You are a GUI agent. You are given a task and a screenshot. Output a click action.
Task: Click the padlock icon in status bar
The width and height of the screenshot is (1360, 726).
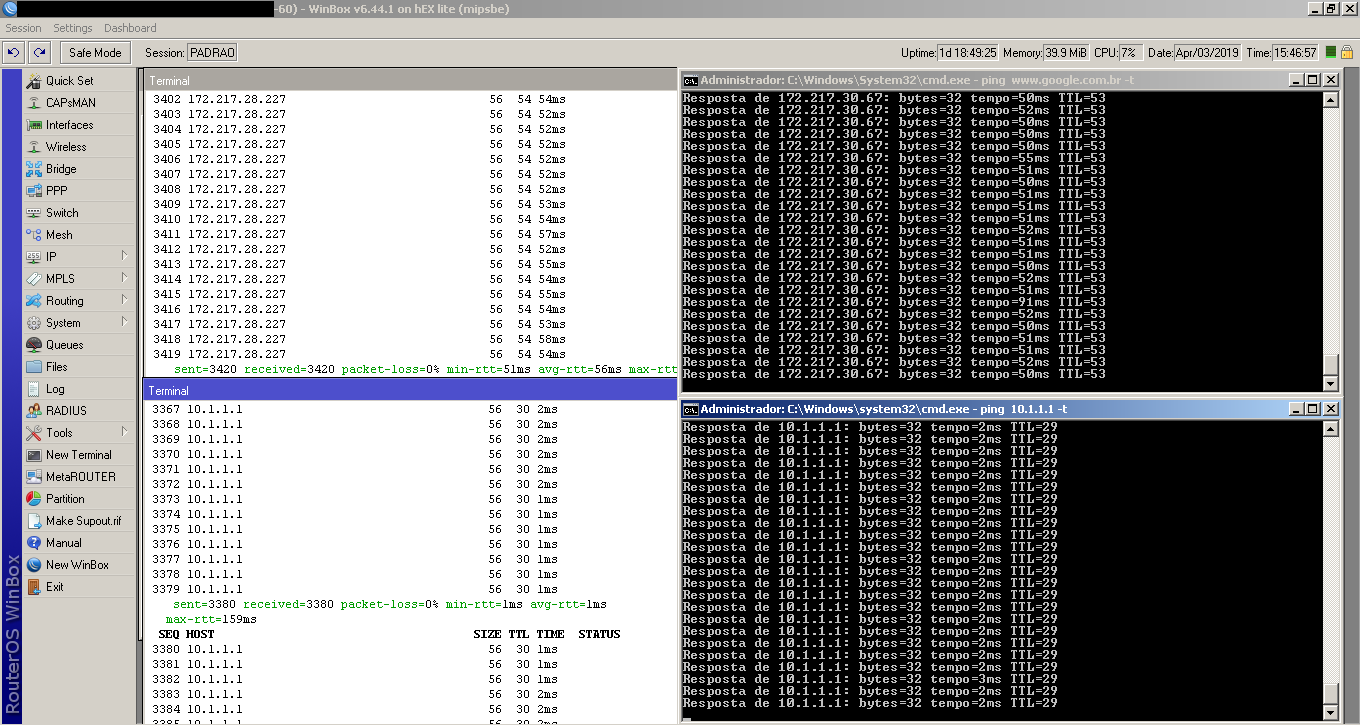[x=1347, y=52]
